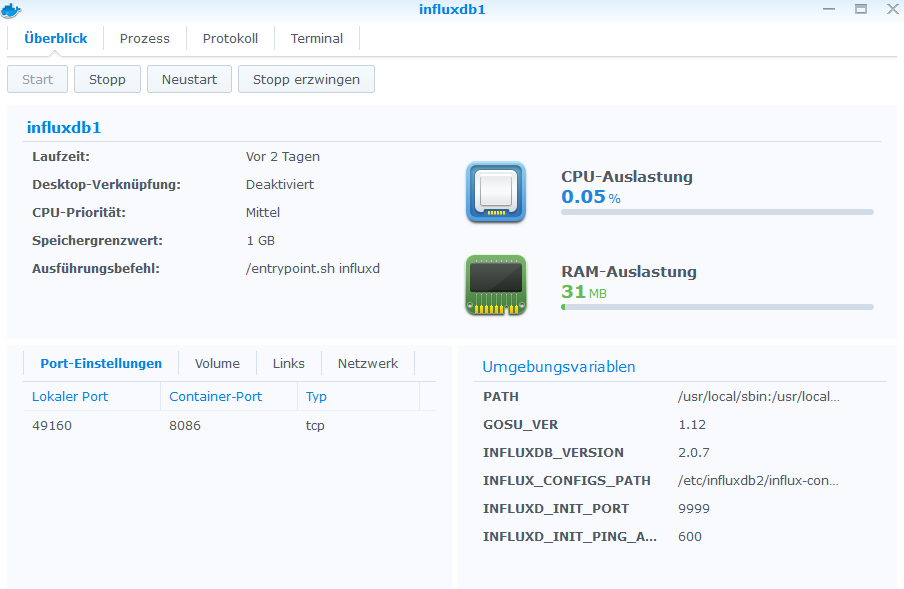The width and height of the screenshot is (904, 589).
Task: Sort by Lokaler Port column header
Action: click(92, 397)
